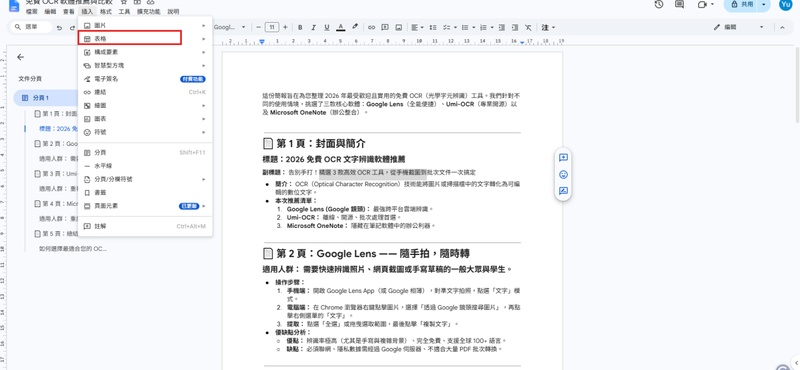Choose 表格 from Insert menu
Image resolution: width=800 pixels, height=370 pixels.
click(145, 38)
